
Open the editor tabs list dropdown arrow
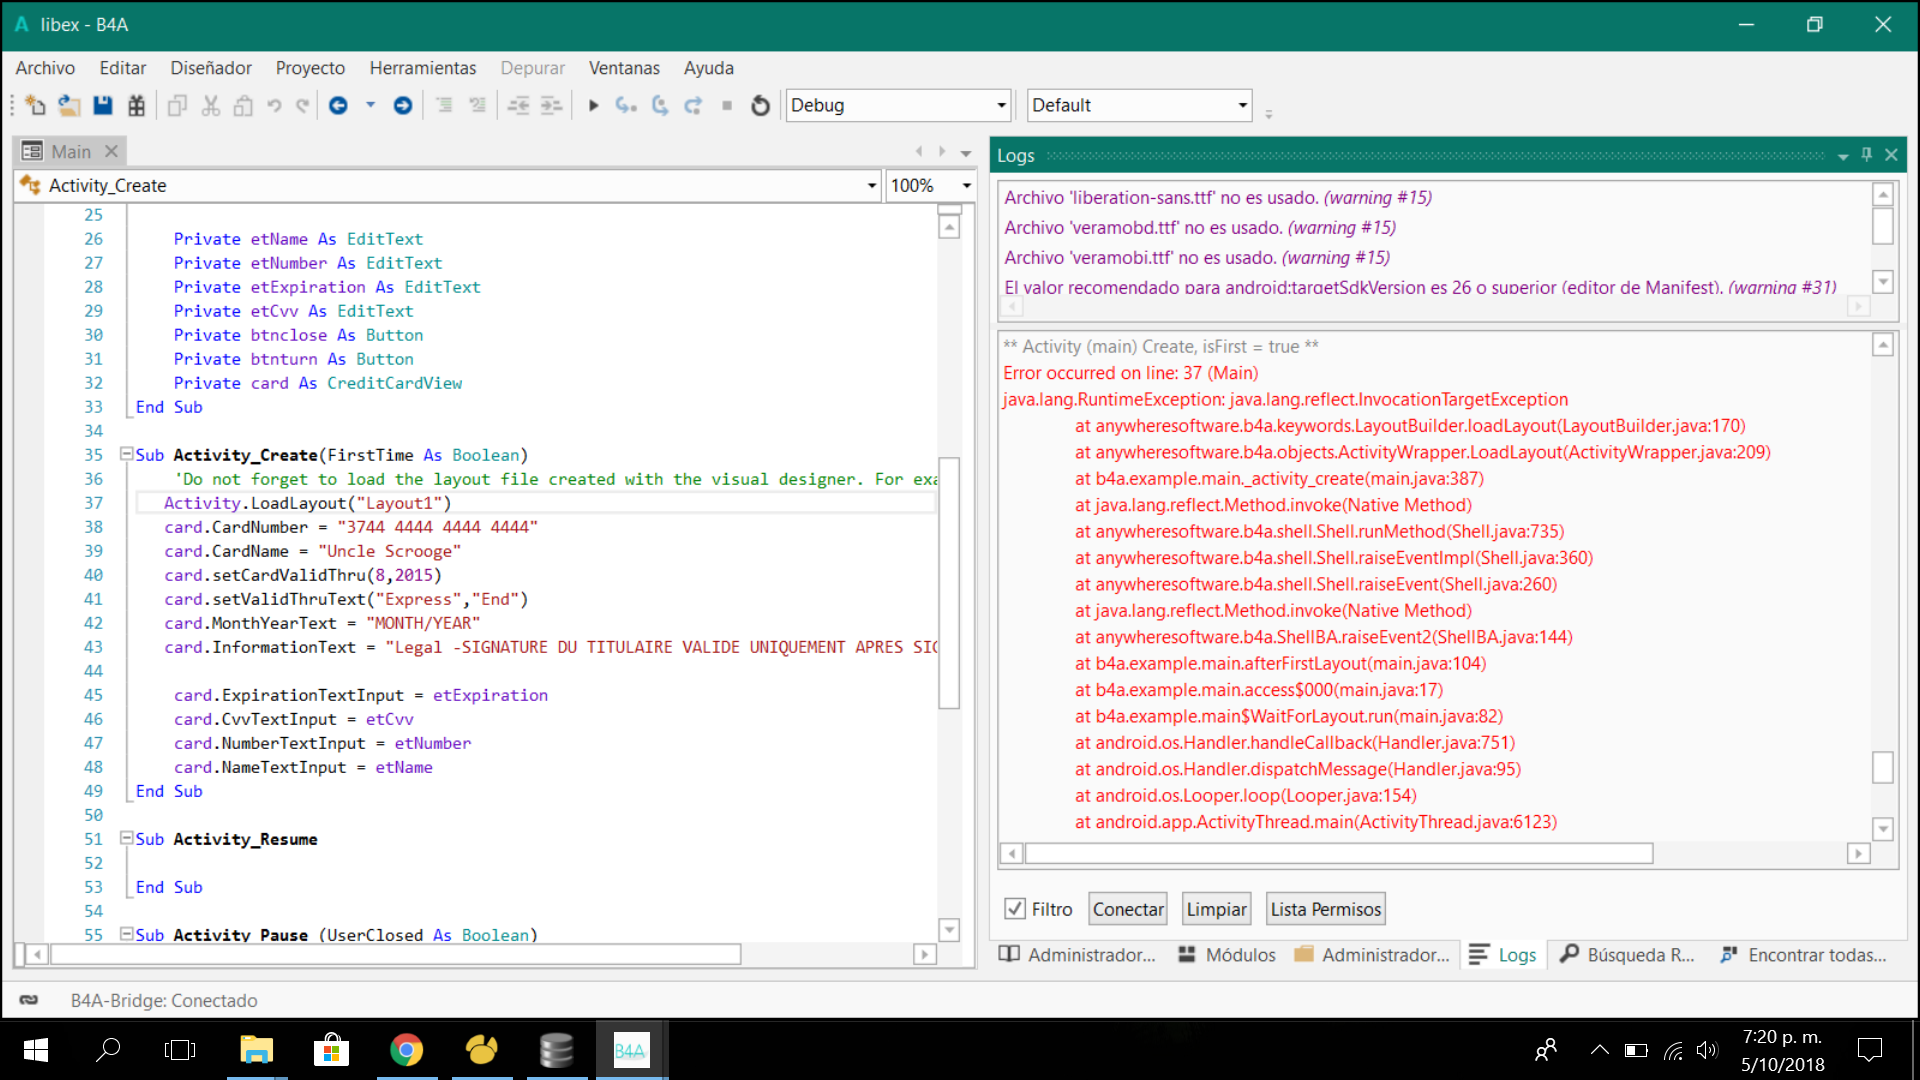point(966,153)
